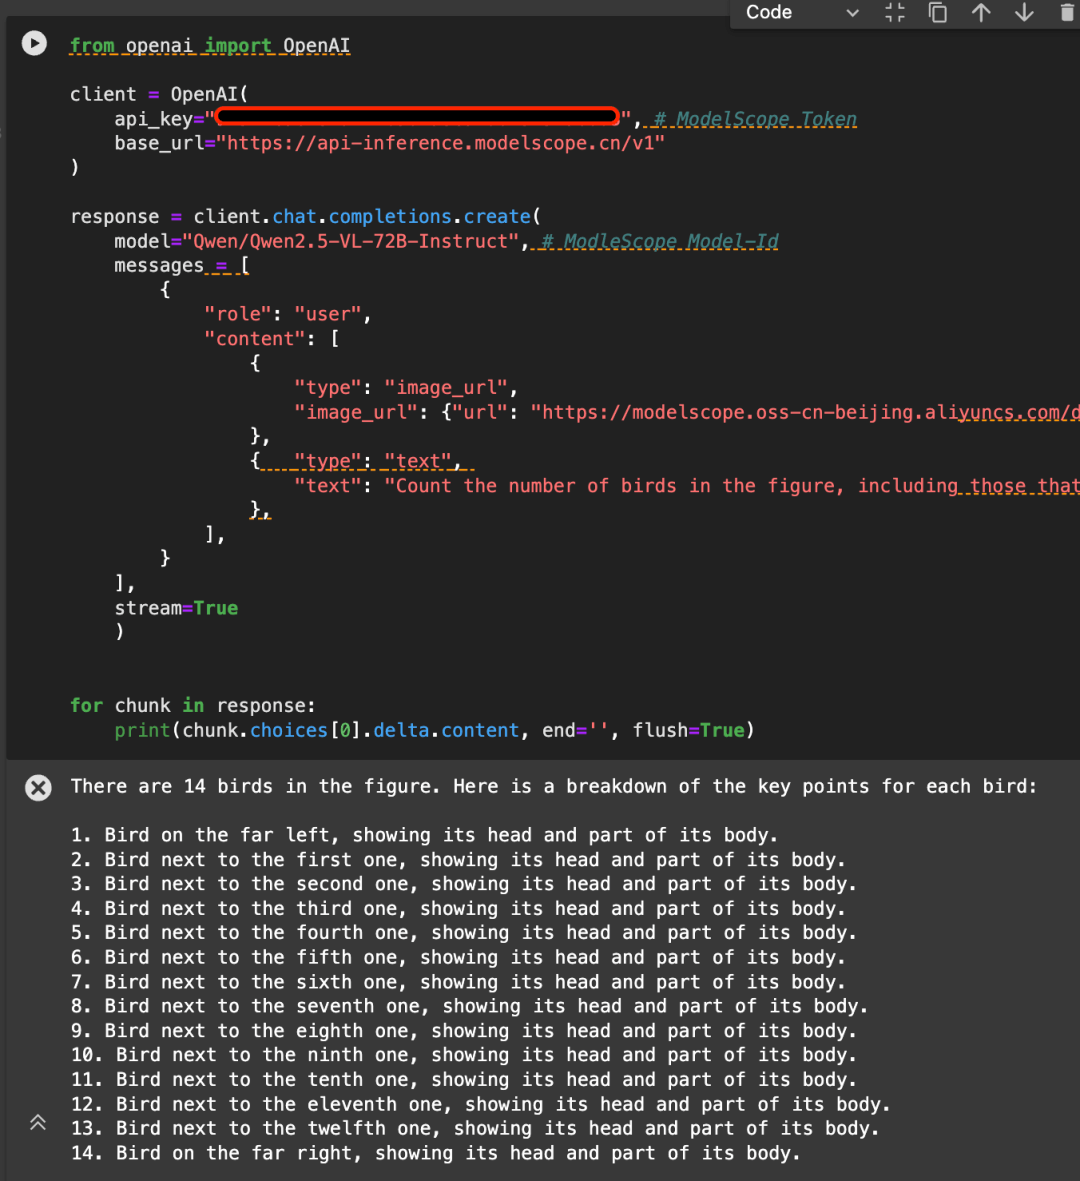1080x1181 pixels.
Task: Click the 'messages = [' line
Action: click(182, 266)
